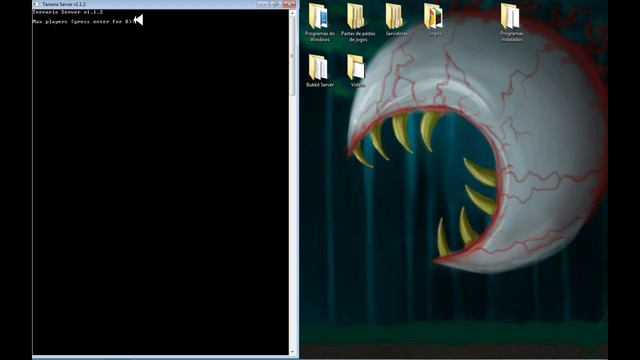The width and height of the screenshot is (640, 360).
Task: Maximize the Terraria Server window
Action: click(276, 4)
